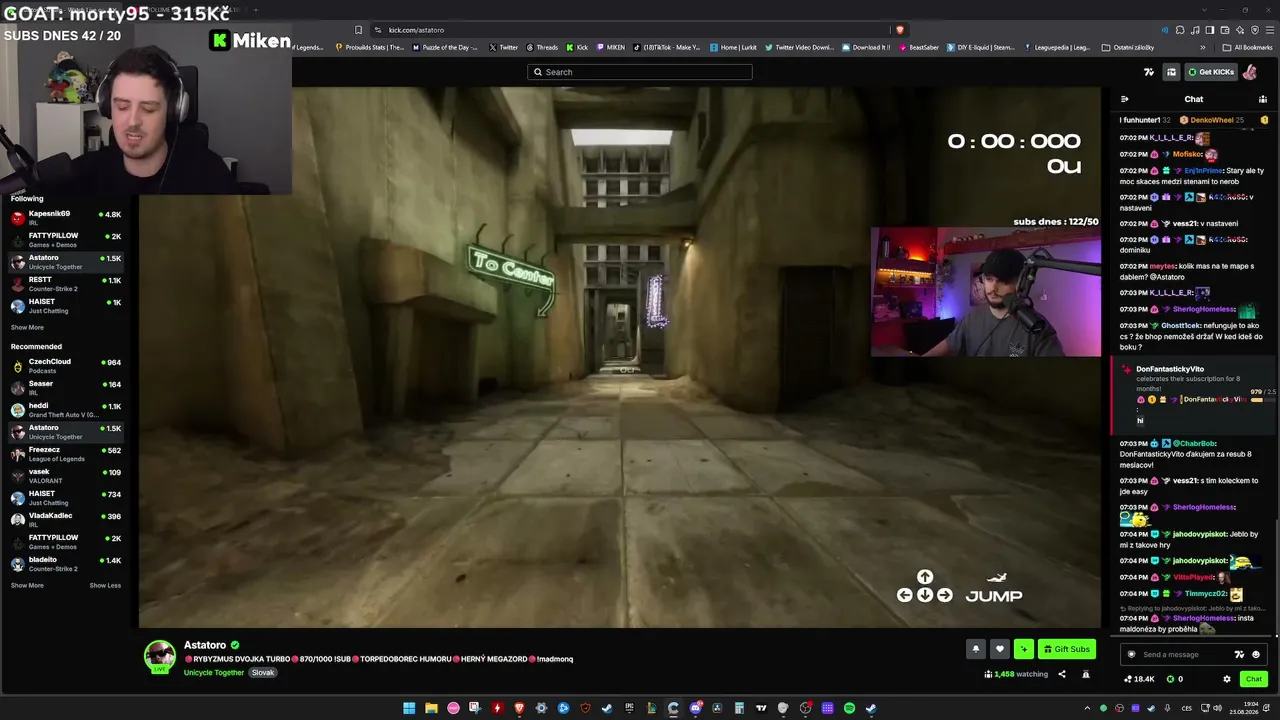Click Show More under Following

pyautogui.click(x=27, y=327)
